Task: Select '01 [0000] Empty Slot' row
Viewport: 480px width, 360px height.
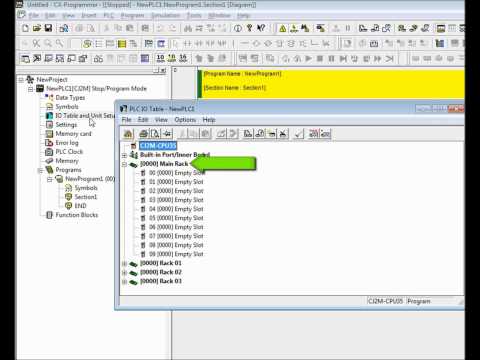Action: point(176,182)
